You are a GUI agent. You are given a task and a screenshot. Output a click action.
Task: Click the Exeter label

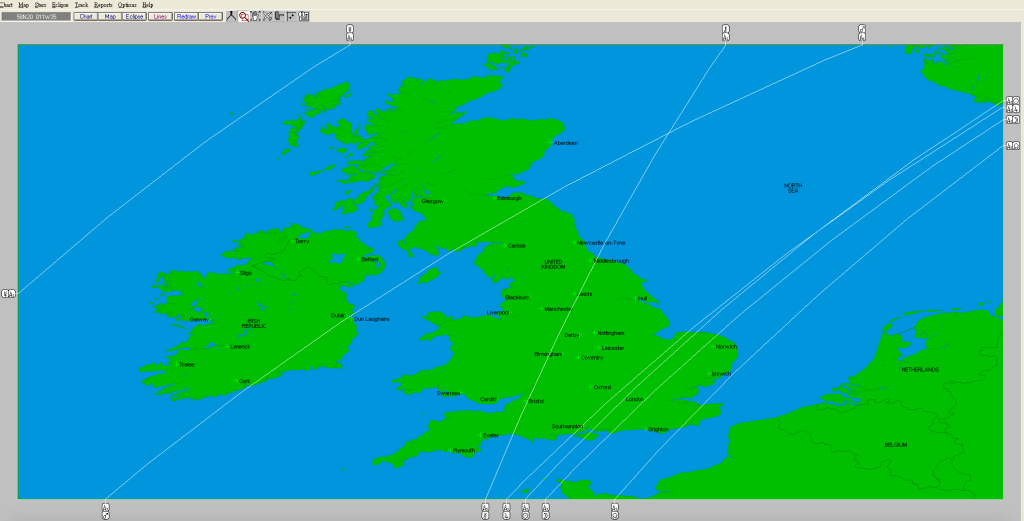(x=490, y=435)
